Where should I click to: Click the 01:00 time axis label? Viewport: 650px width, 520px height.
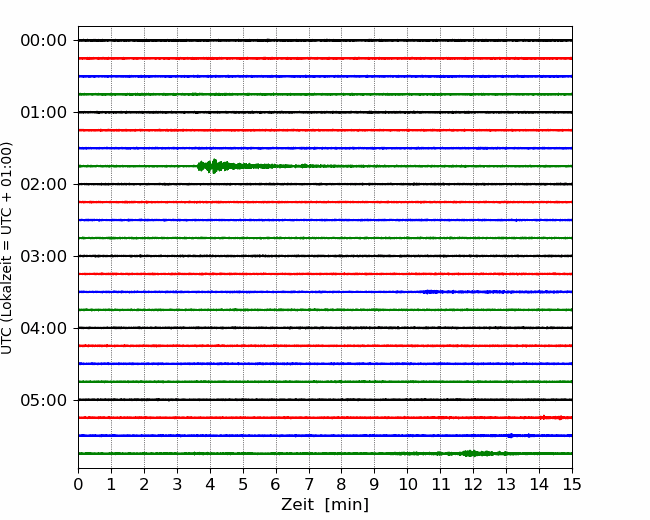[44, 112]
